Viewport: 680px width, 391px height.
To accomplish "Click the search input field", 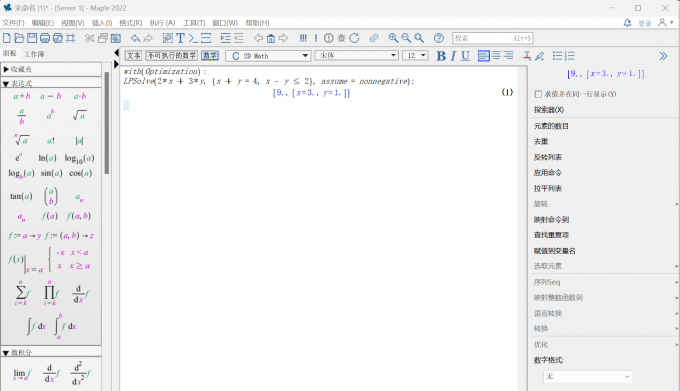I will 493,38.
